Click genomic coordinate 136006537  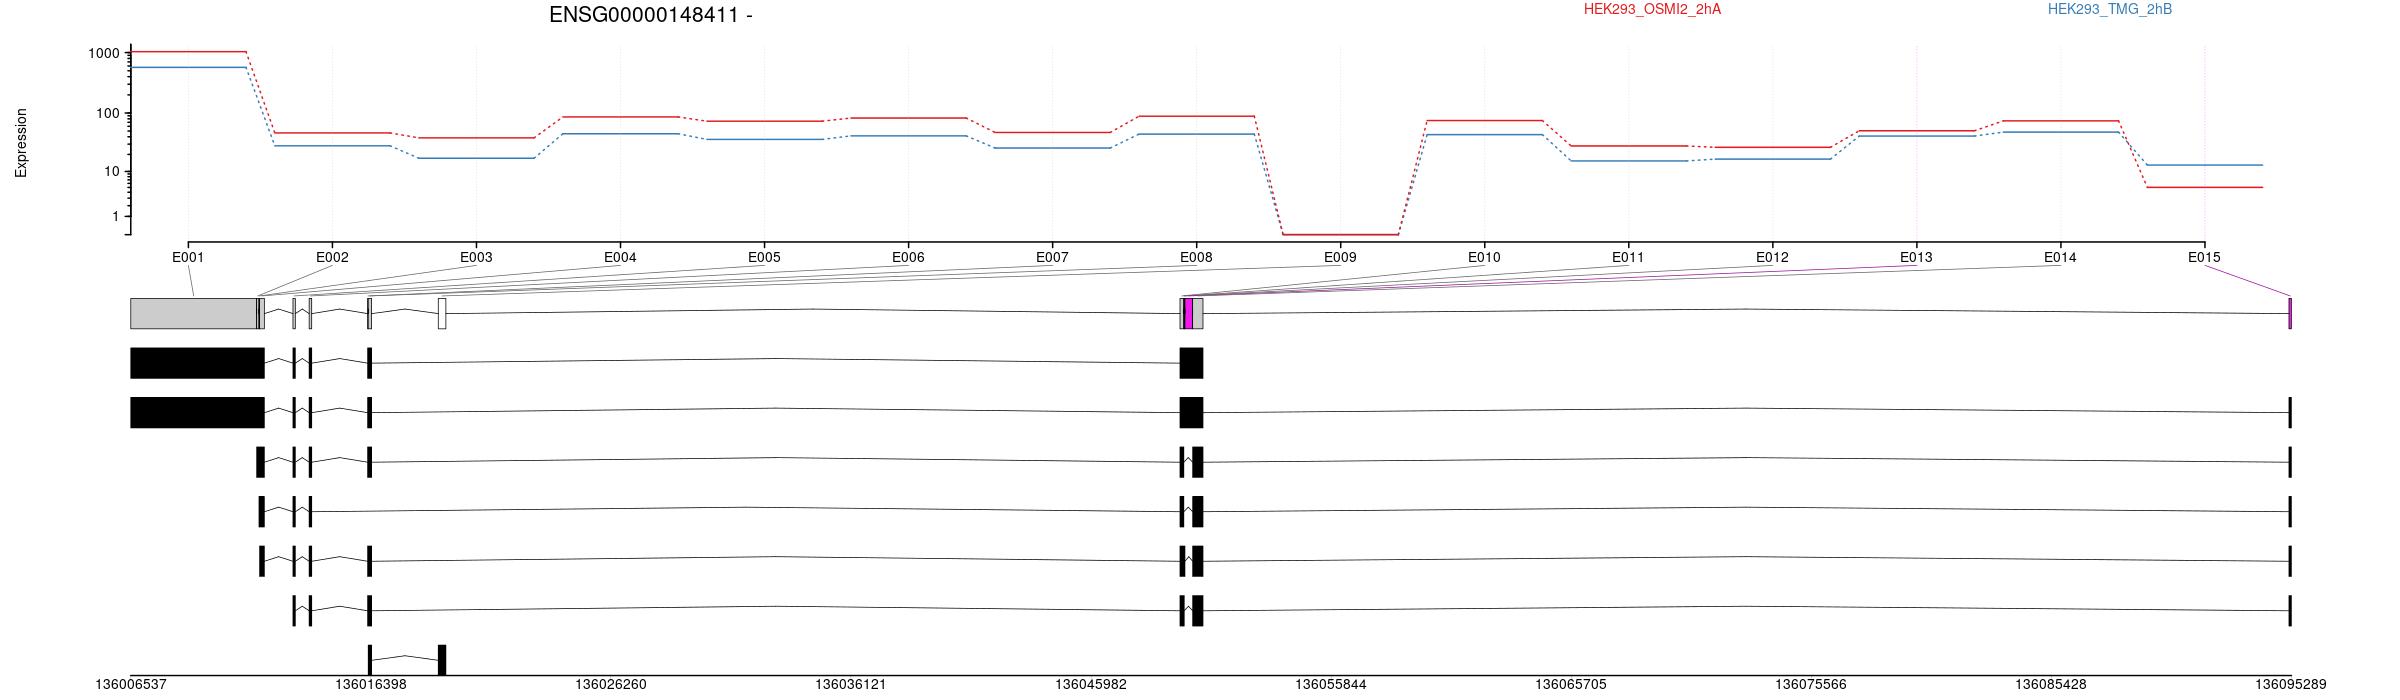pyautogui.click(x=131, y=685)
